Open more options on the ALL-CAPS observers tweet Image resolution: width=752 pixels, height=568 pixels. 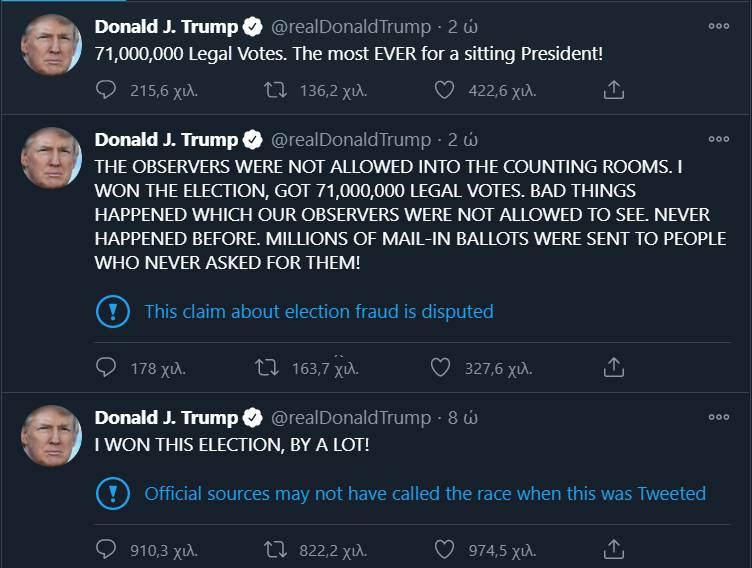coord(718,139)
